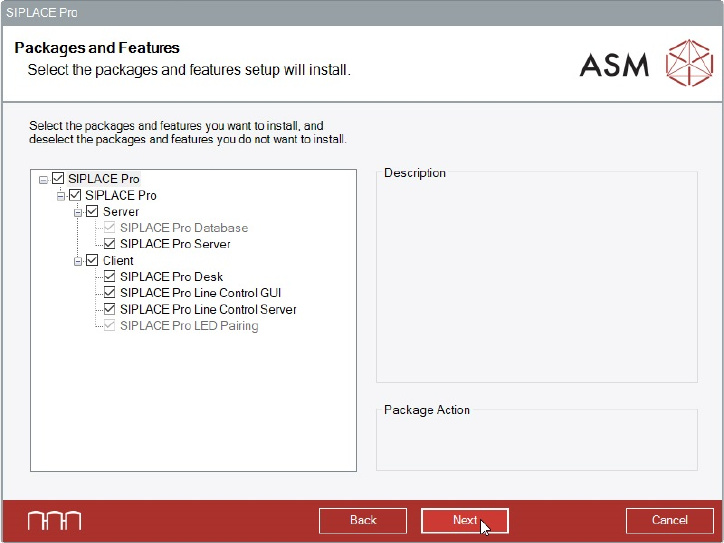Select the SIPLACE Pro Database label
This screenshot has width=724, height=543.
point(184,228)
